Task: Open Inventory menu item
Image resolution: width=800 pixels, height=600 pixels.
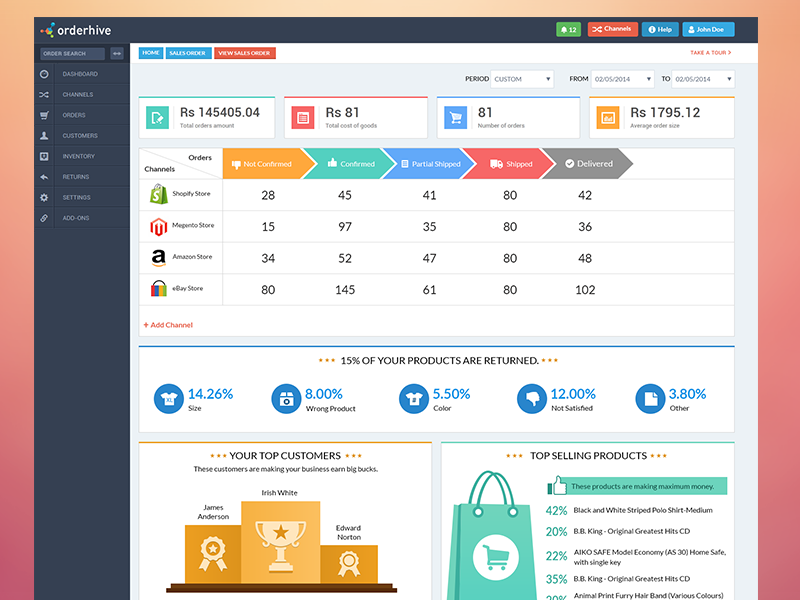Action: pyautogui.click(x=82, y=156)
